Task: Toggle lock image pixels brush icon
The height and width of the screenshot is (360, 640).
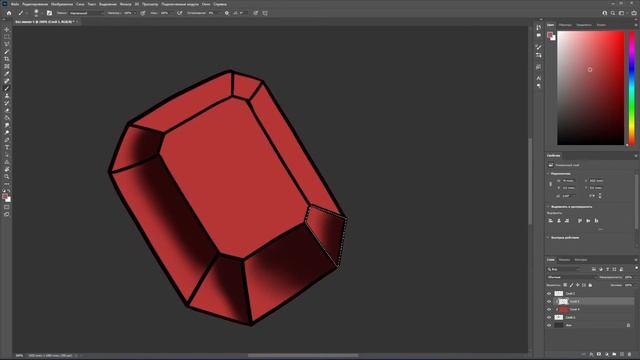Action: point(571,285)
